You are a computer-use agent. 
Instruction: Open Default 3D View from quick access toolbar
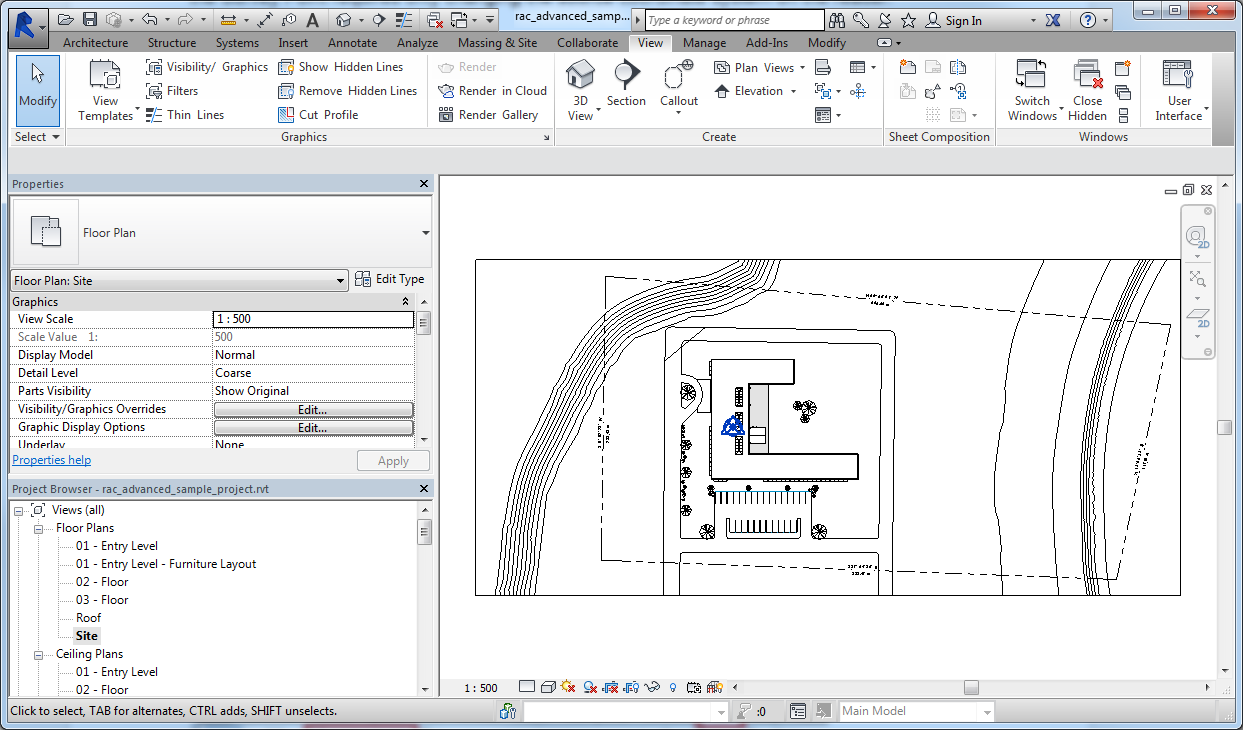pos(344,20)
